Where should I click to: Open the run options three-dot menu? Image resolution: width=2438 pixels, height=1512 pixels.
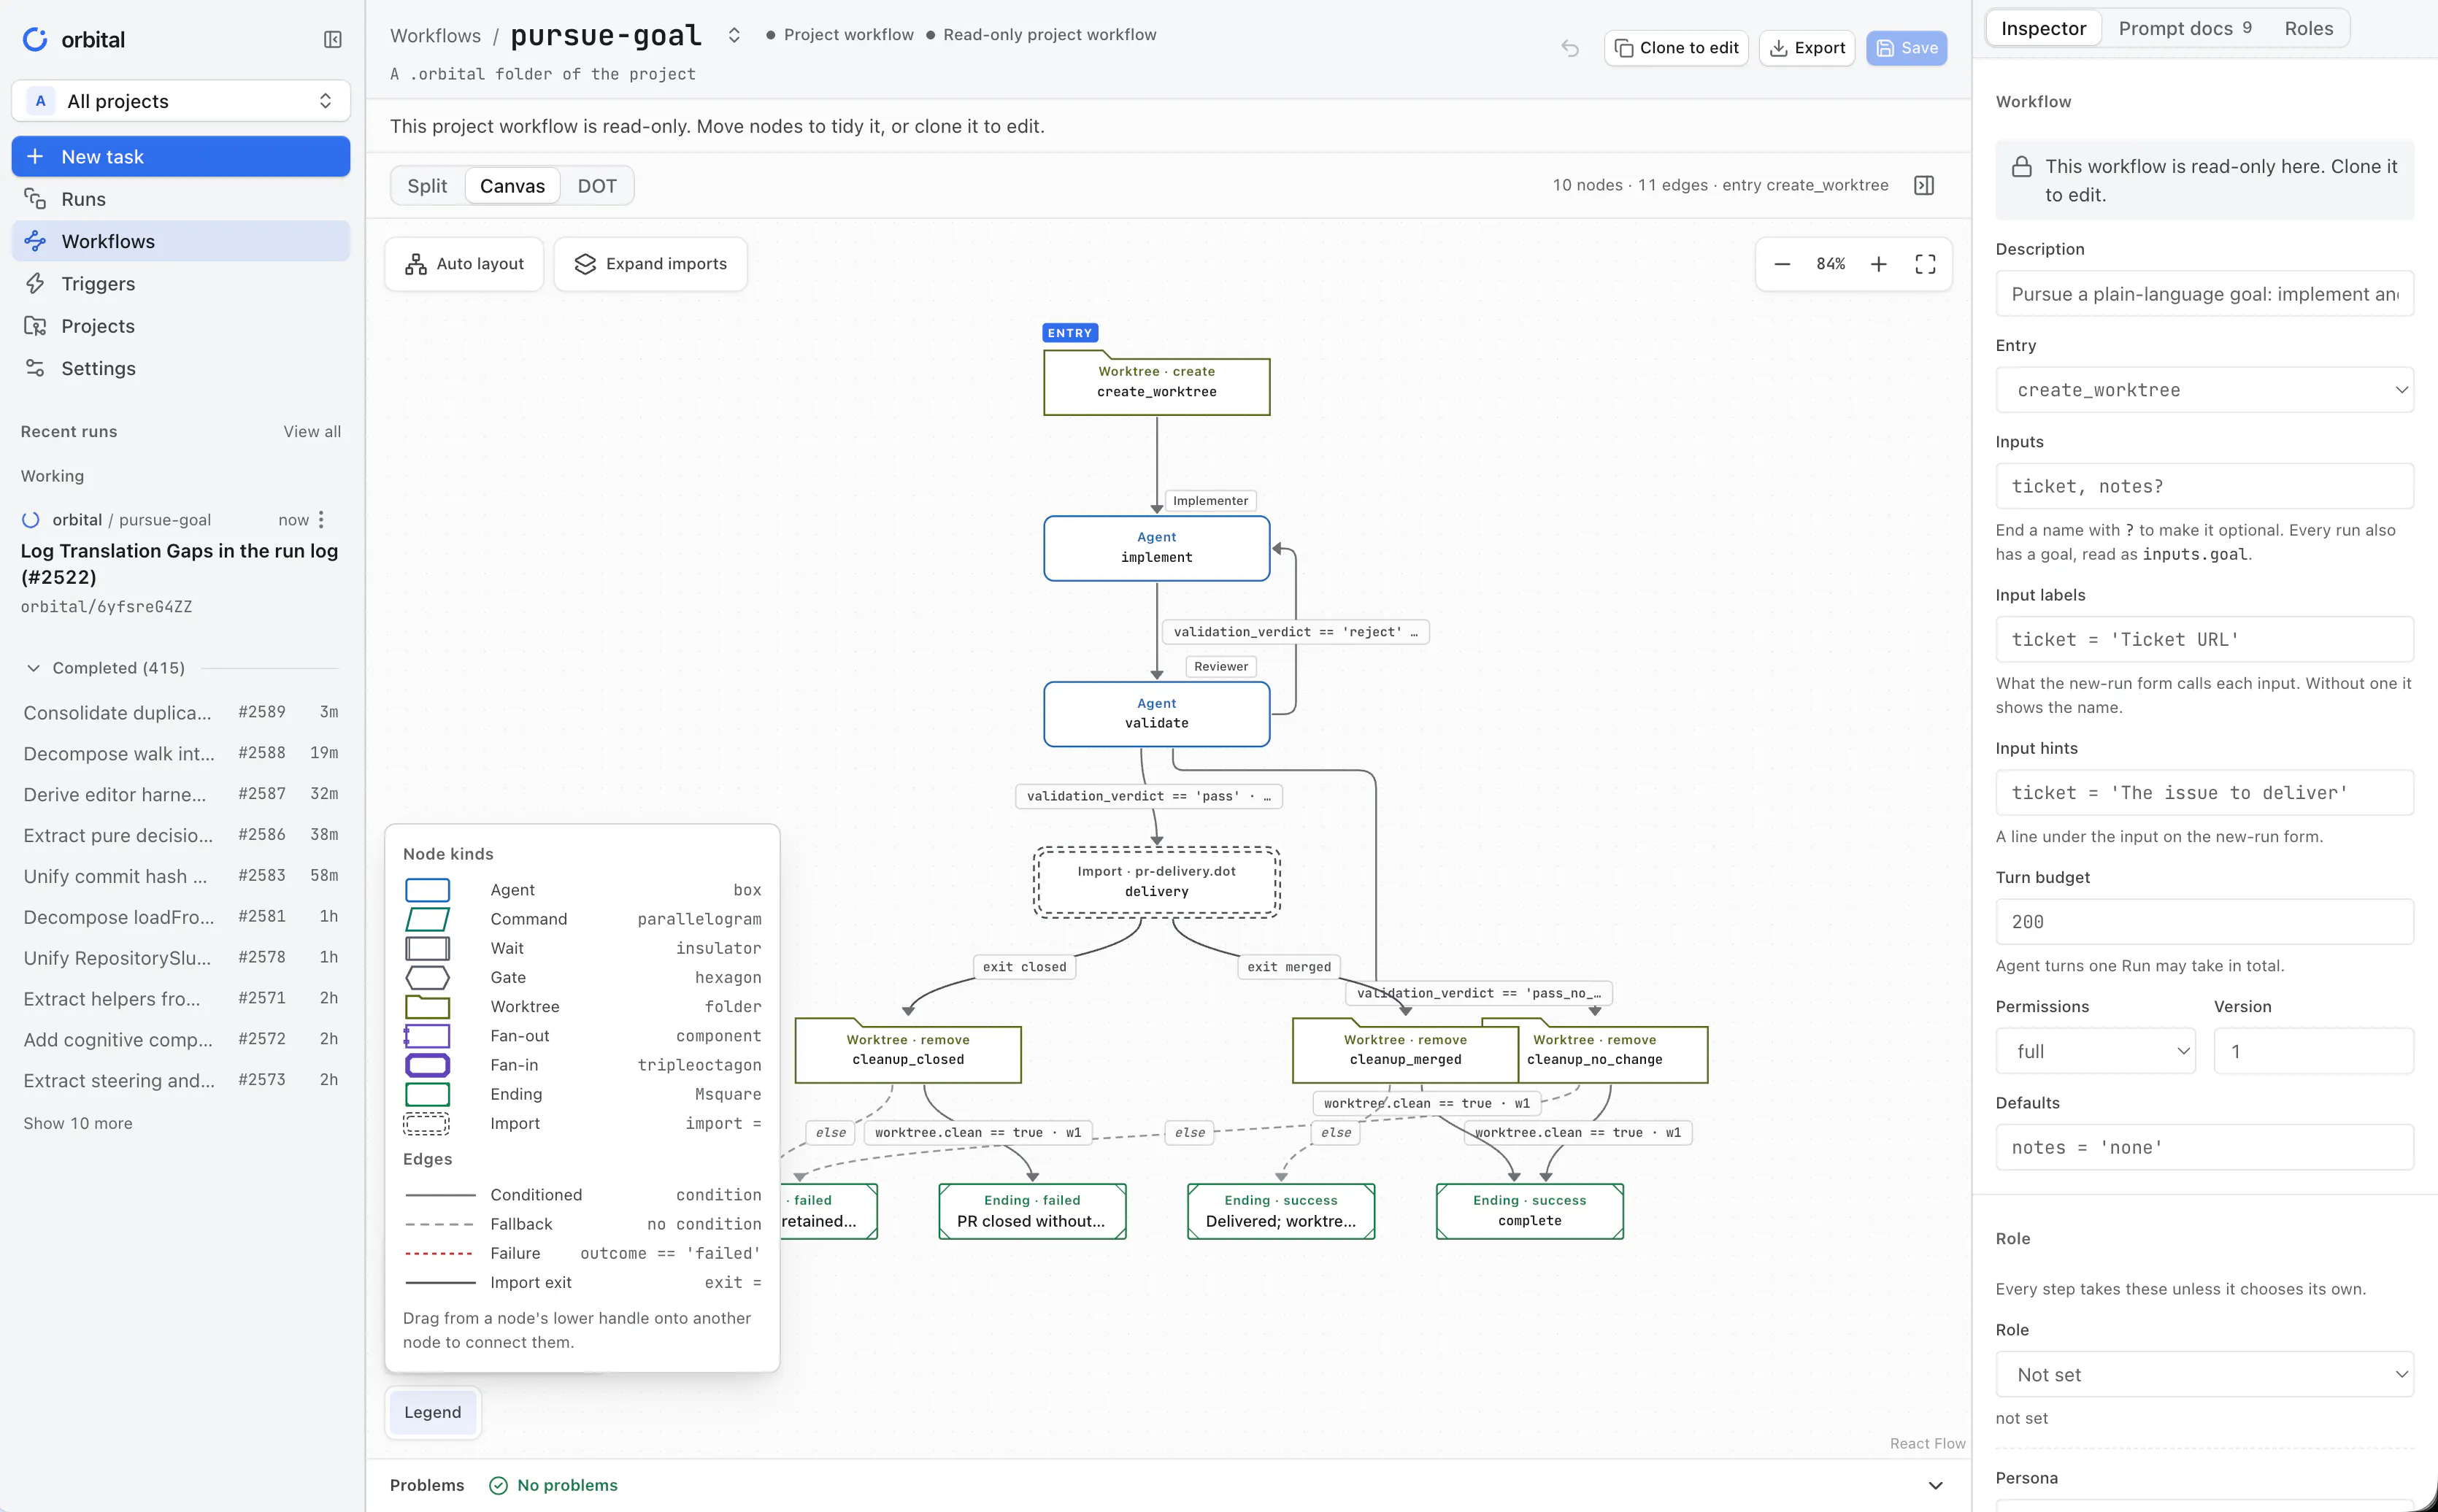tap(321, 520)
